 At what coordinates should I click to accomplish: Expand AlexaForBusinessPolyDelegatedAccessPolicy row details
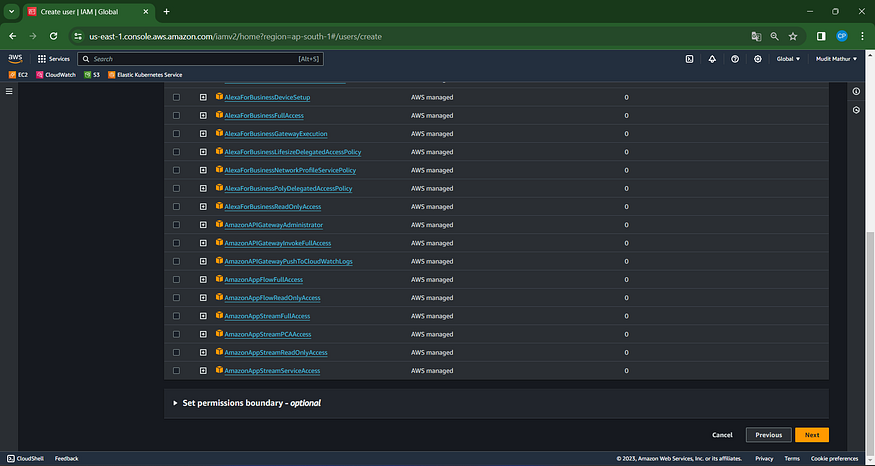pos(203,189)
